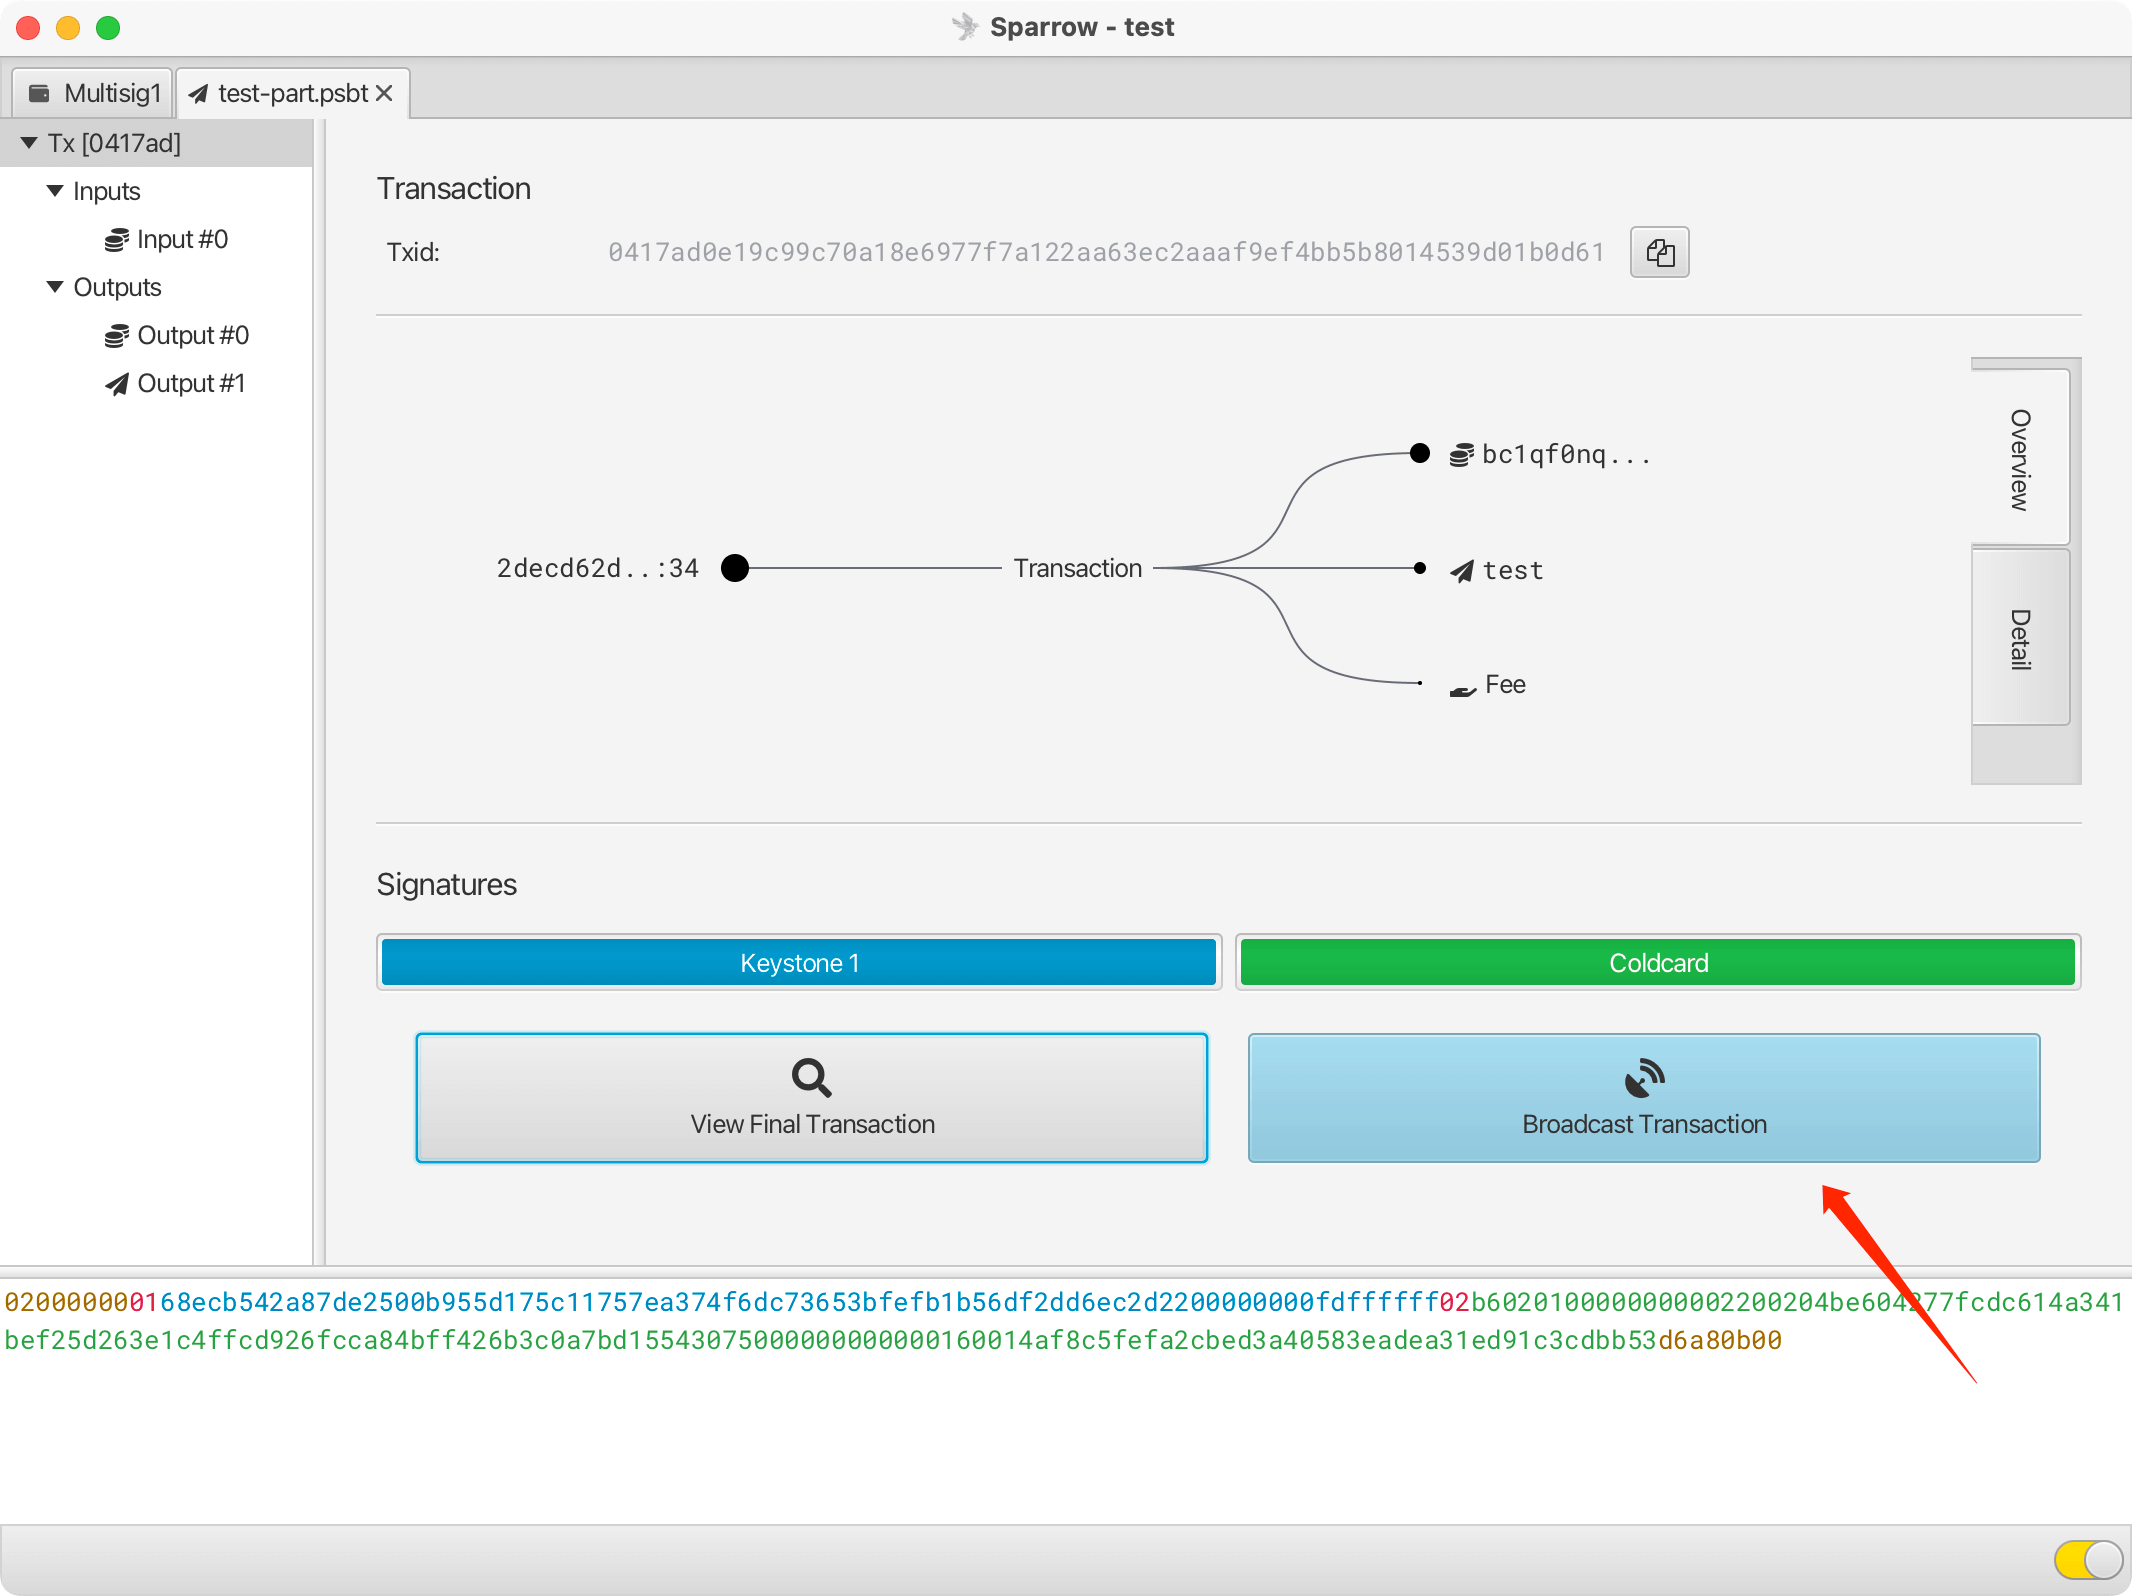Click the hand icon beside Fee
The width and height of the screenshot is (2132, 1596).
click(1462, 688)
